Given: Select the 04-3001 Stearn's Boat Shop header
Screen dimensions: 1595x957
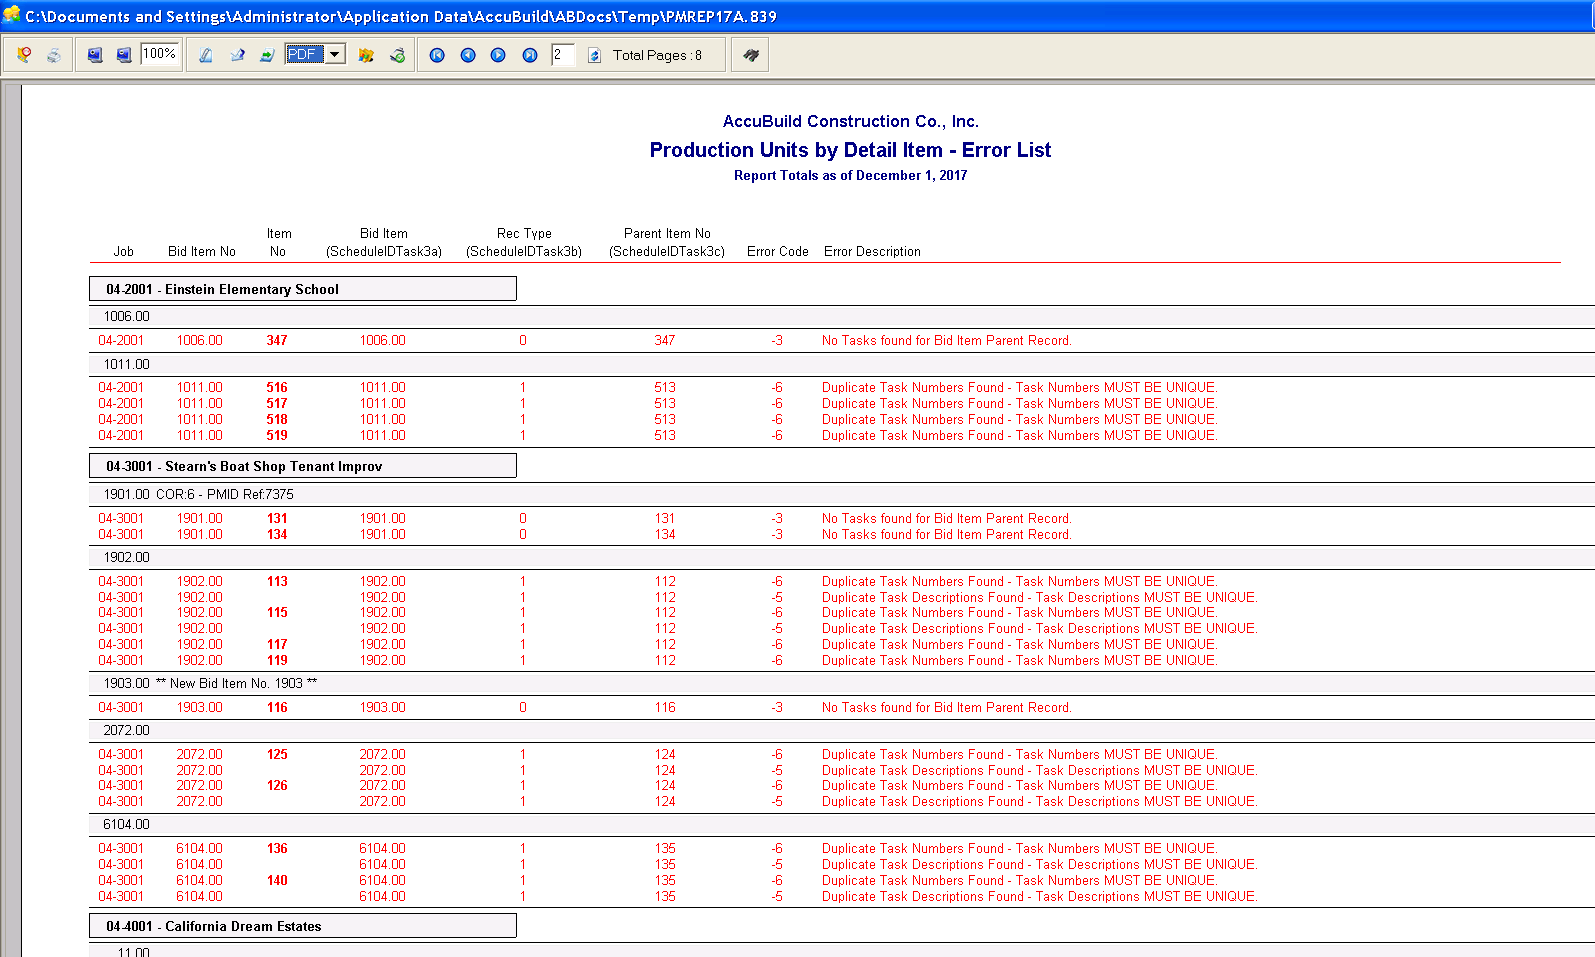Looking at the screenshot, I should coord(302,466).
